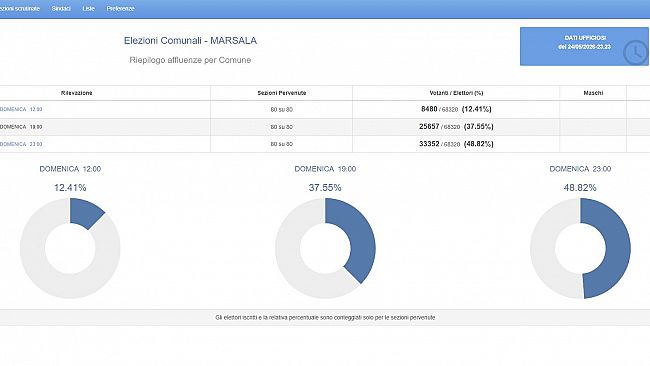Click the Sezioni Pervenute column header
This screenshot has width=650, height=366.
pos(282,93)
